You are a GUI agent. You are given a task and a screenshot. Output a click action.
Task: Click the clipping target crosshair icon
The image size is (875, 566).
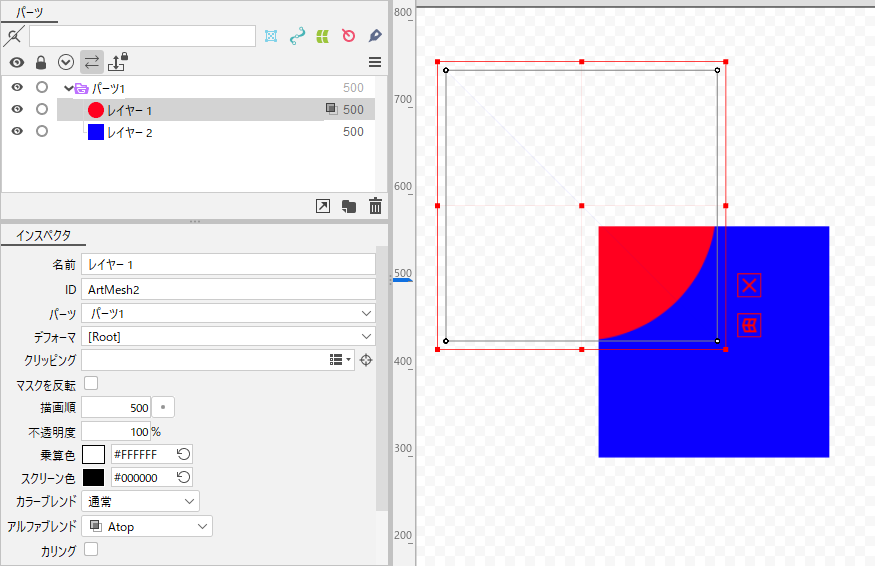pos(366,360)
